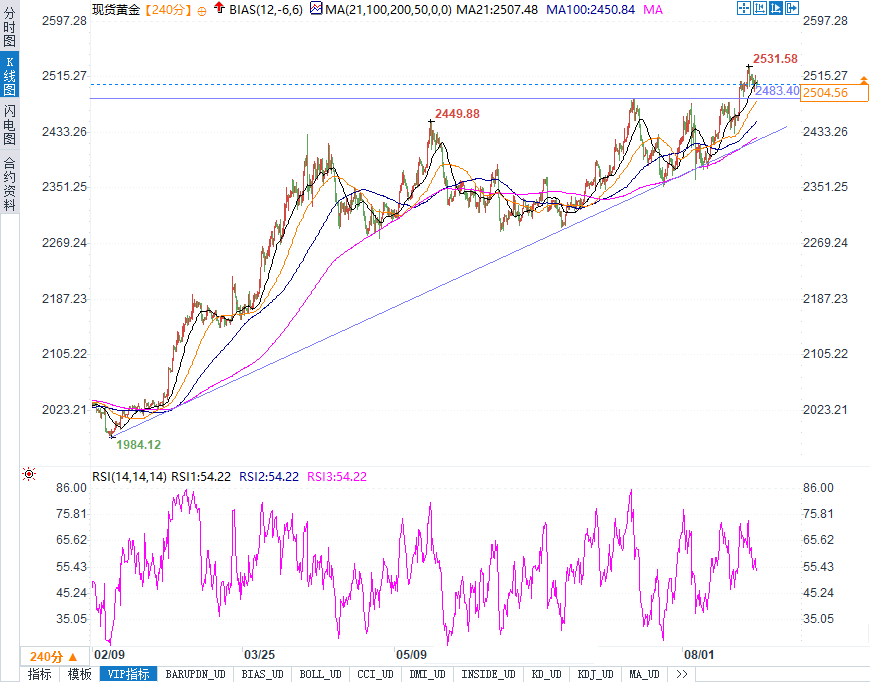Screen dimensions: 870x682
Task: Click the BIAS(12,-6,6) indicator label
Action: (x=266, y=9)
